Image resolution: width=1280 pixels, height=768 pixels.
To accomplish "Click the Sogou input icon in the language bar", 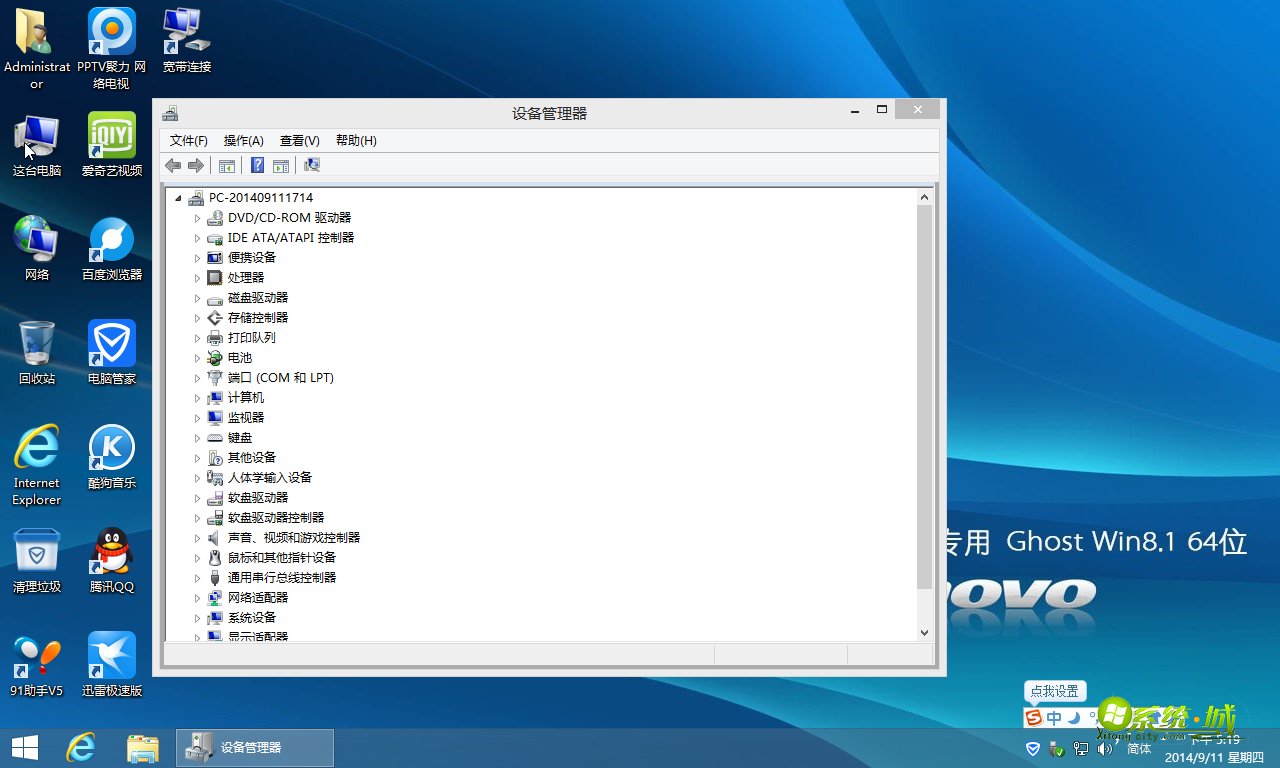I will [x=1034, y=716].
